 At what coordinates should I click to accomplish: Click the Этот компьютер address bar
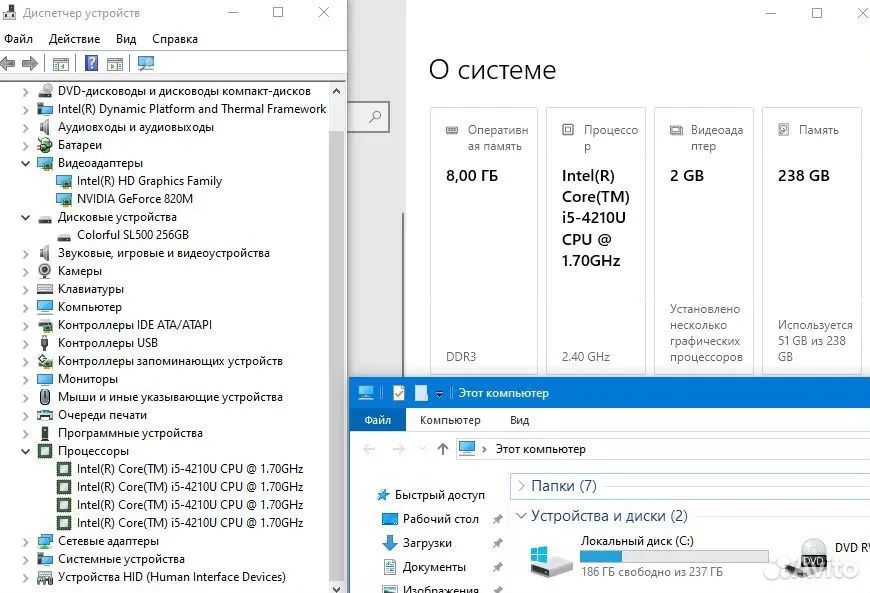(x=663, y=449)
